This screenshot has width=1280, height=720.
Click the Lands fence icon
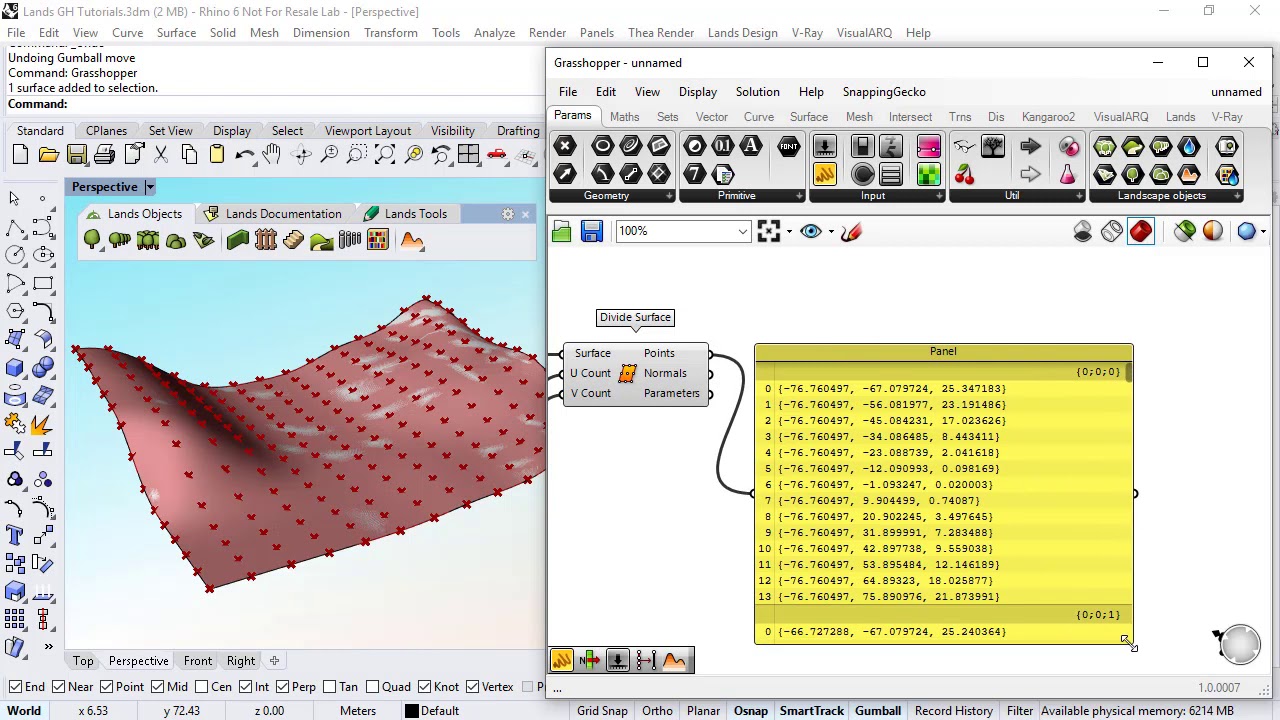pos(265,240)
